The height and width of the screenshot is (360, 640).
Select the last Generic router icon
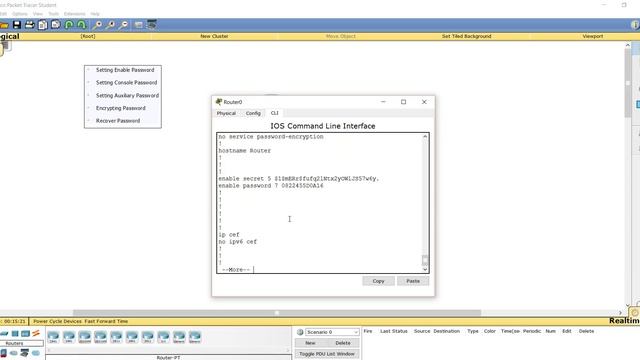click(x=195, y=337)
